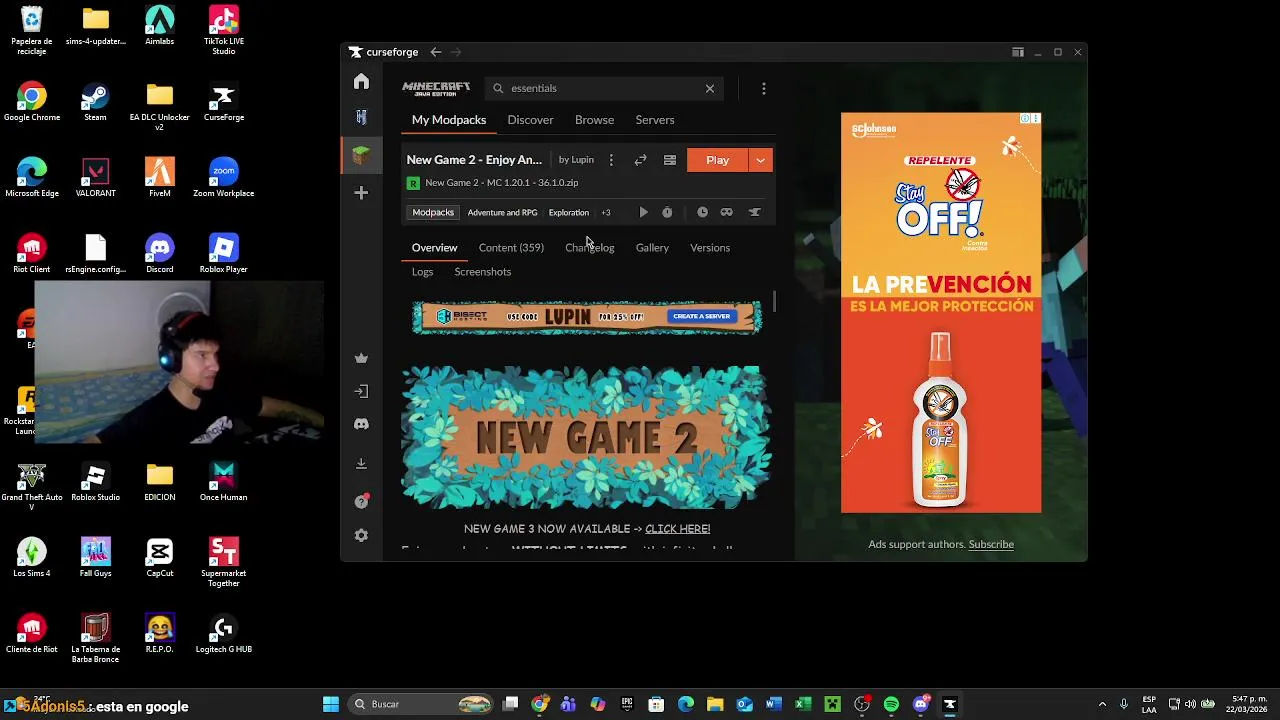Click the stopwatch icon in tag row
Image resolution: width=1280 pixels, height=720 pixels.
pyautogui.click(x=667, y=212)
